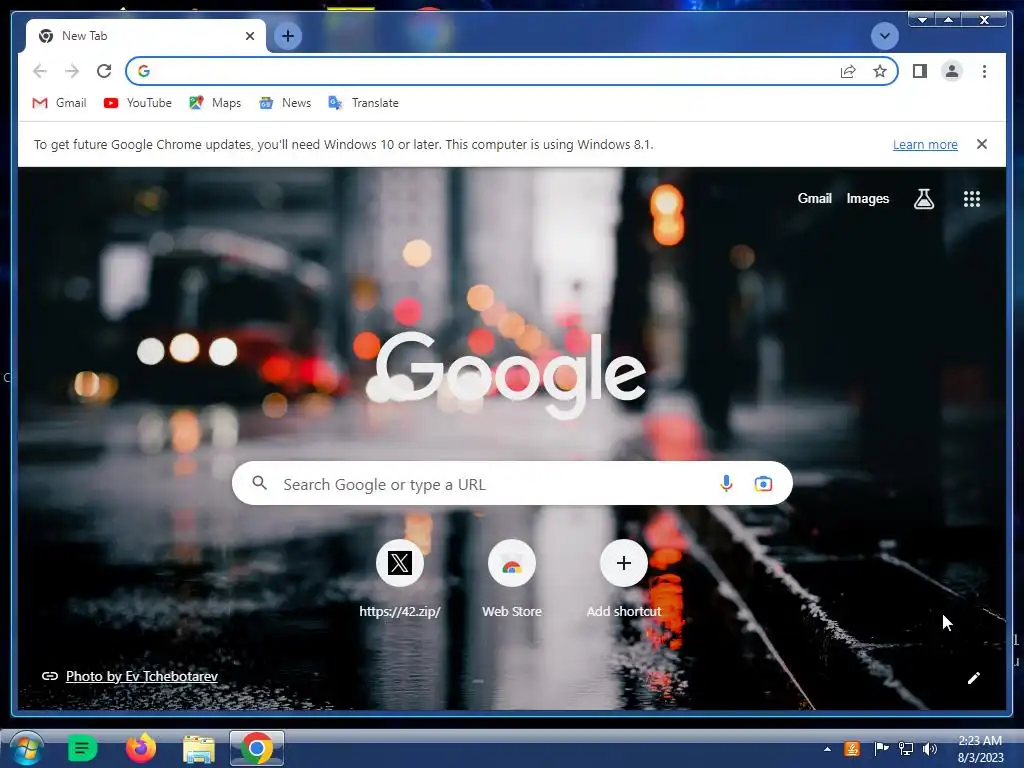This screenshot has height=768, width=1024.
Task: Click the Google search box
Action: [x=512, y=483]
